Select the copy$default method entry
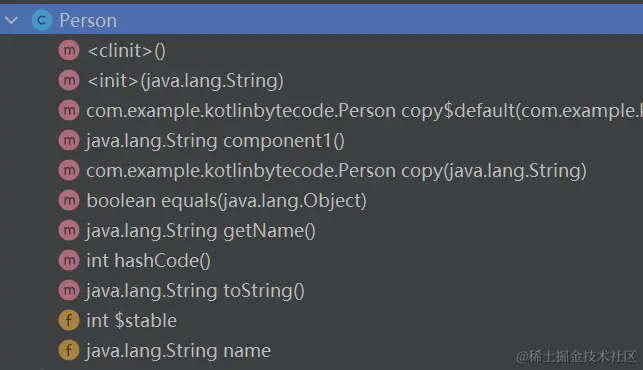The width and height of the screenshot is (643, 370). pos(365,111)
